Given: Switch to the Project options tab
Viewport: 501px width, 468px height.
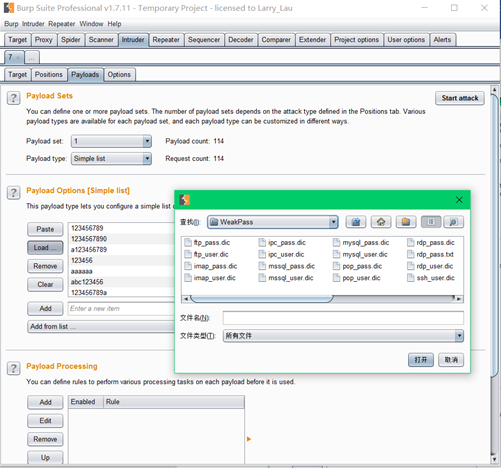Looking at the screenshot, I should (357, 40).
